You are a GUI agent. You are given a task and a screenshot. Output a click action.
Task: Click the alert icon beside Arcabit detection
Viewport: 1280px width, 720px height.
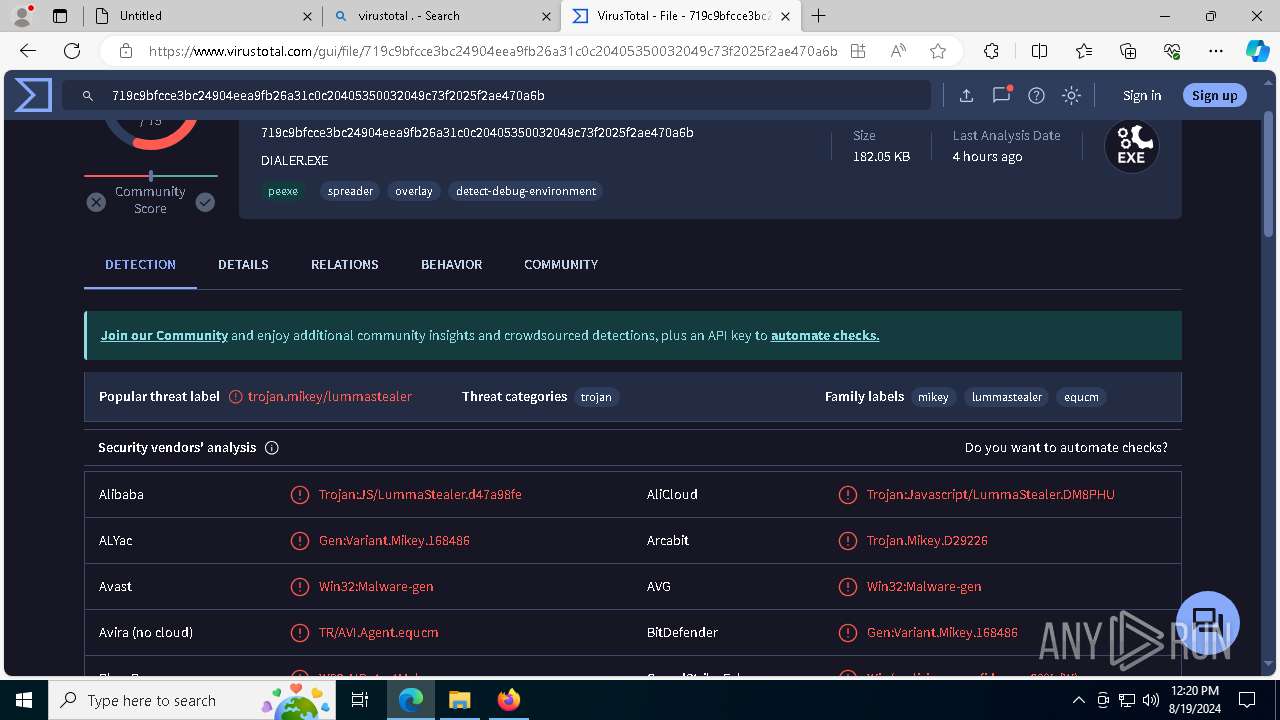point(847,540)
